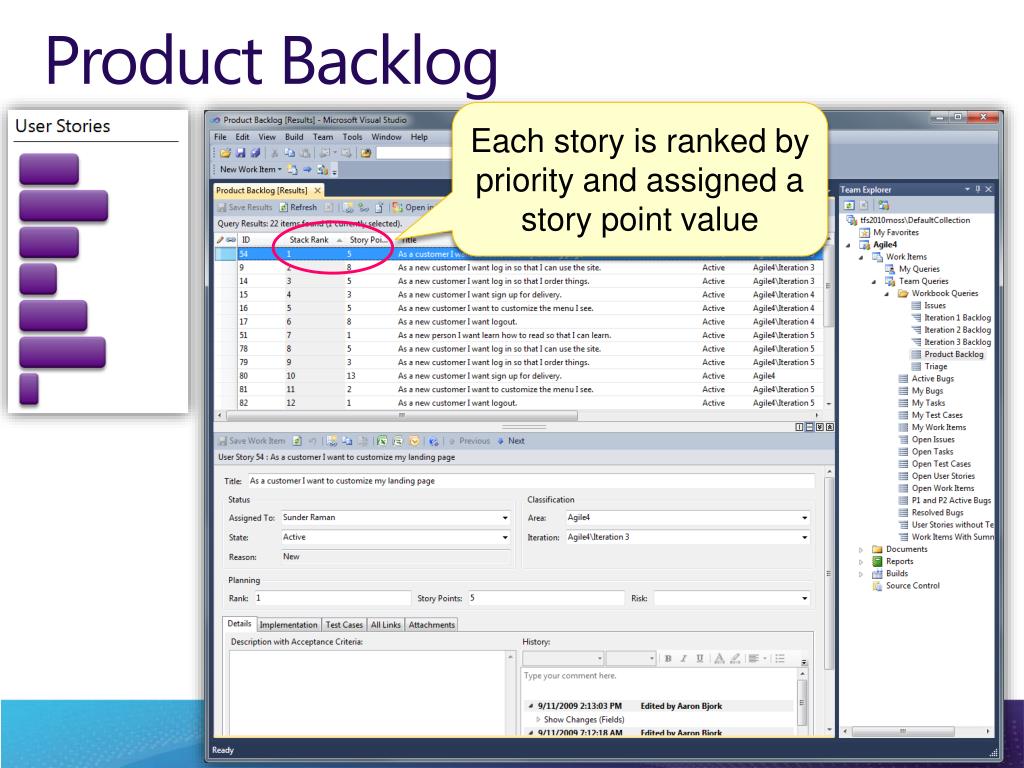Click the Team Explorer refresh icon
This screenshot has height=768, width=1024.
[x=849, y=205]
